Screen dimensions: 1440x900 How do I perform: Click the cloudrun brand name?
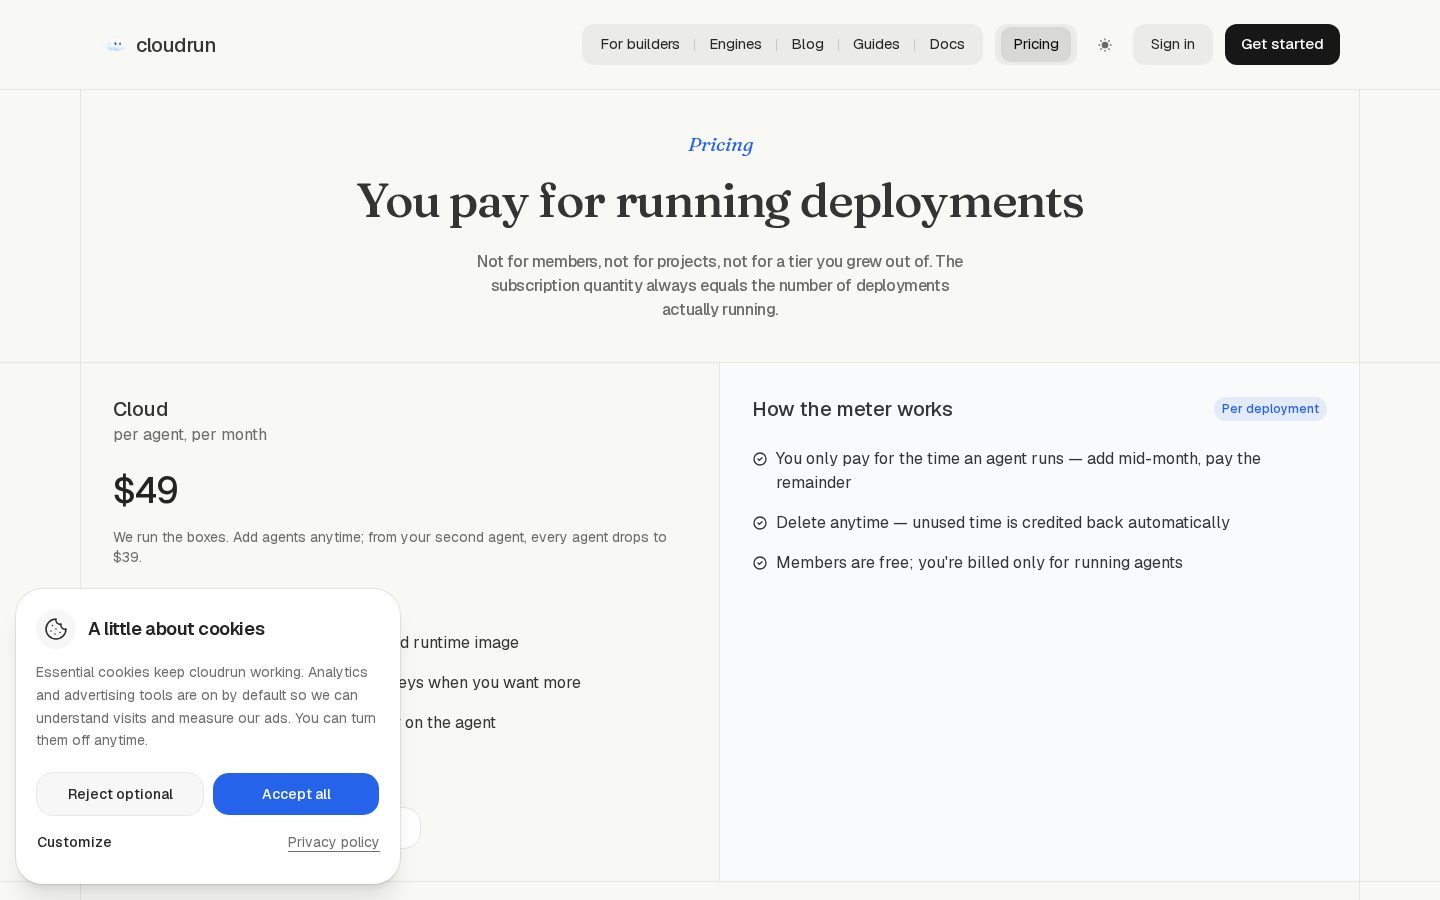click(176, 45)
